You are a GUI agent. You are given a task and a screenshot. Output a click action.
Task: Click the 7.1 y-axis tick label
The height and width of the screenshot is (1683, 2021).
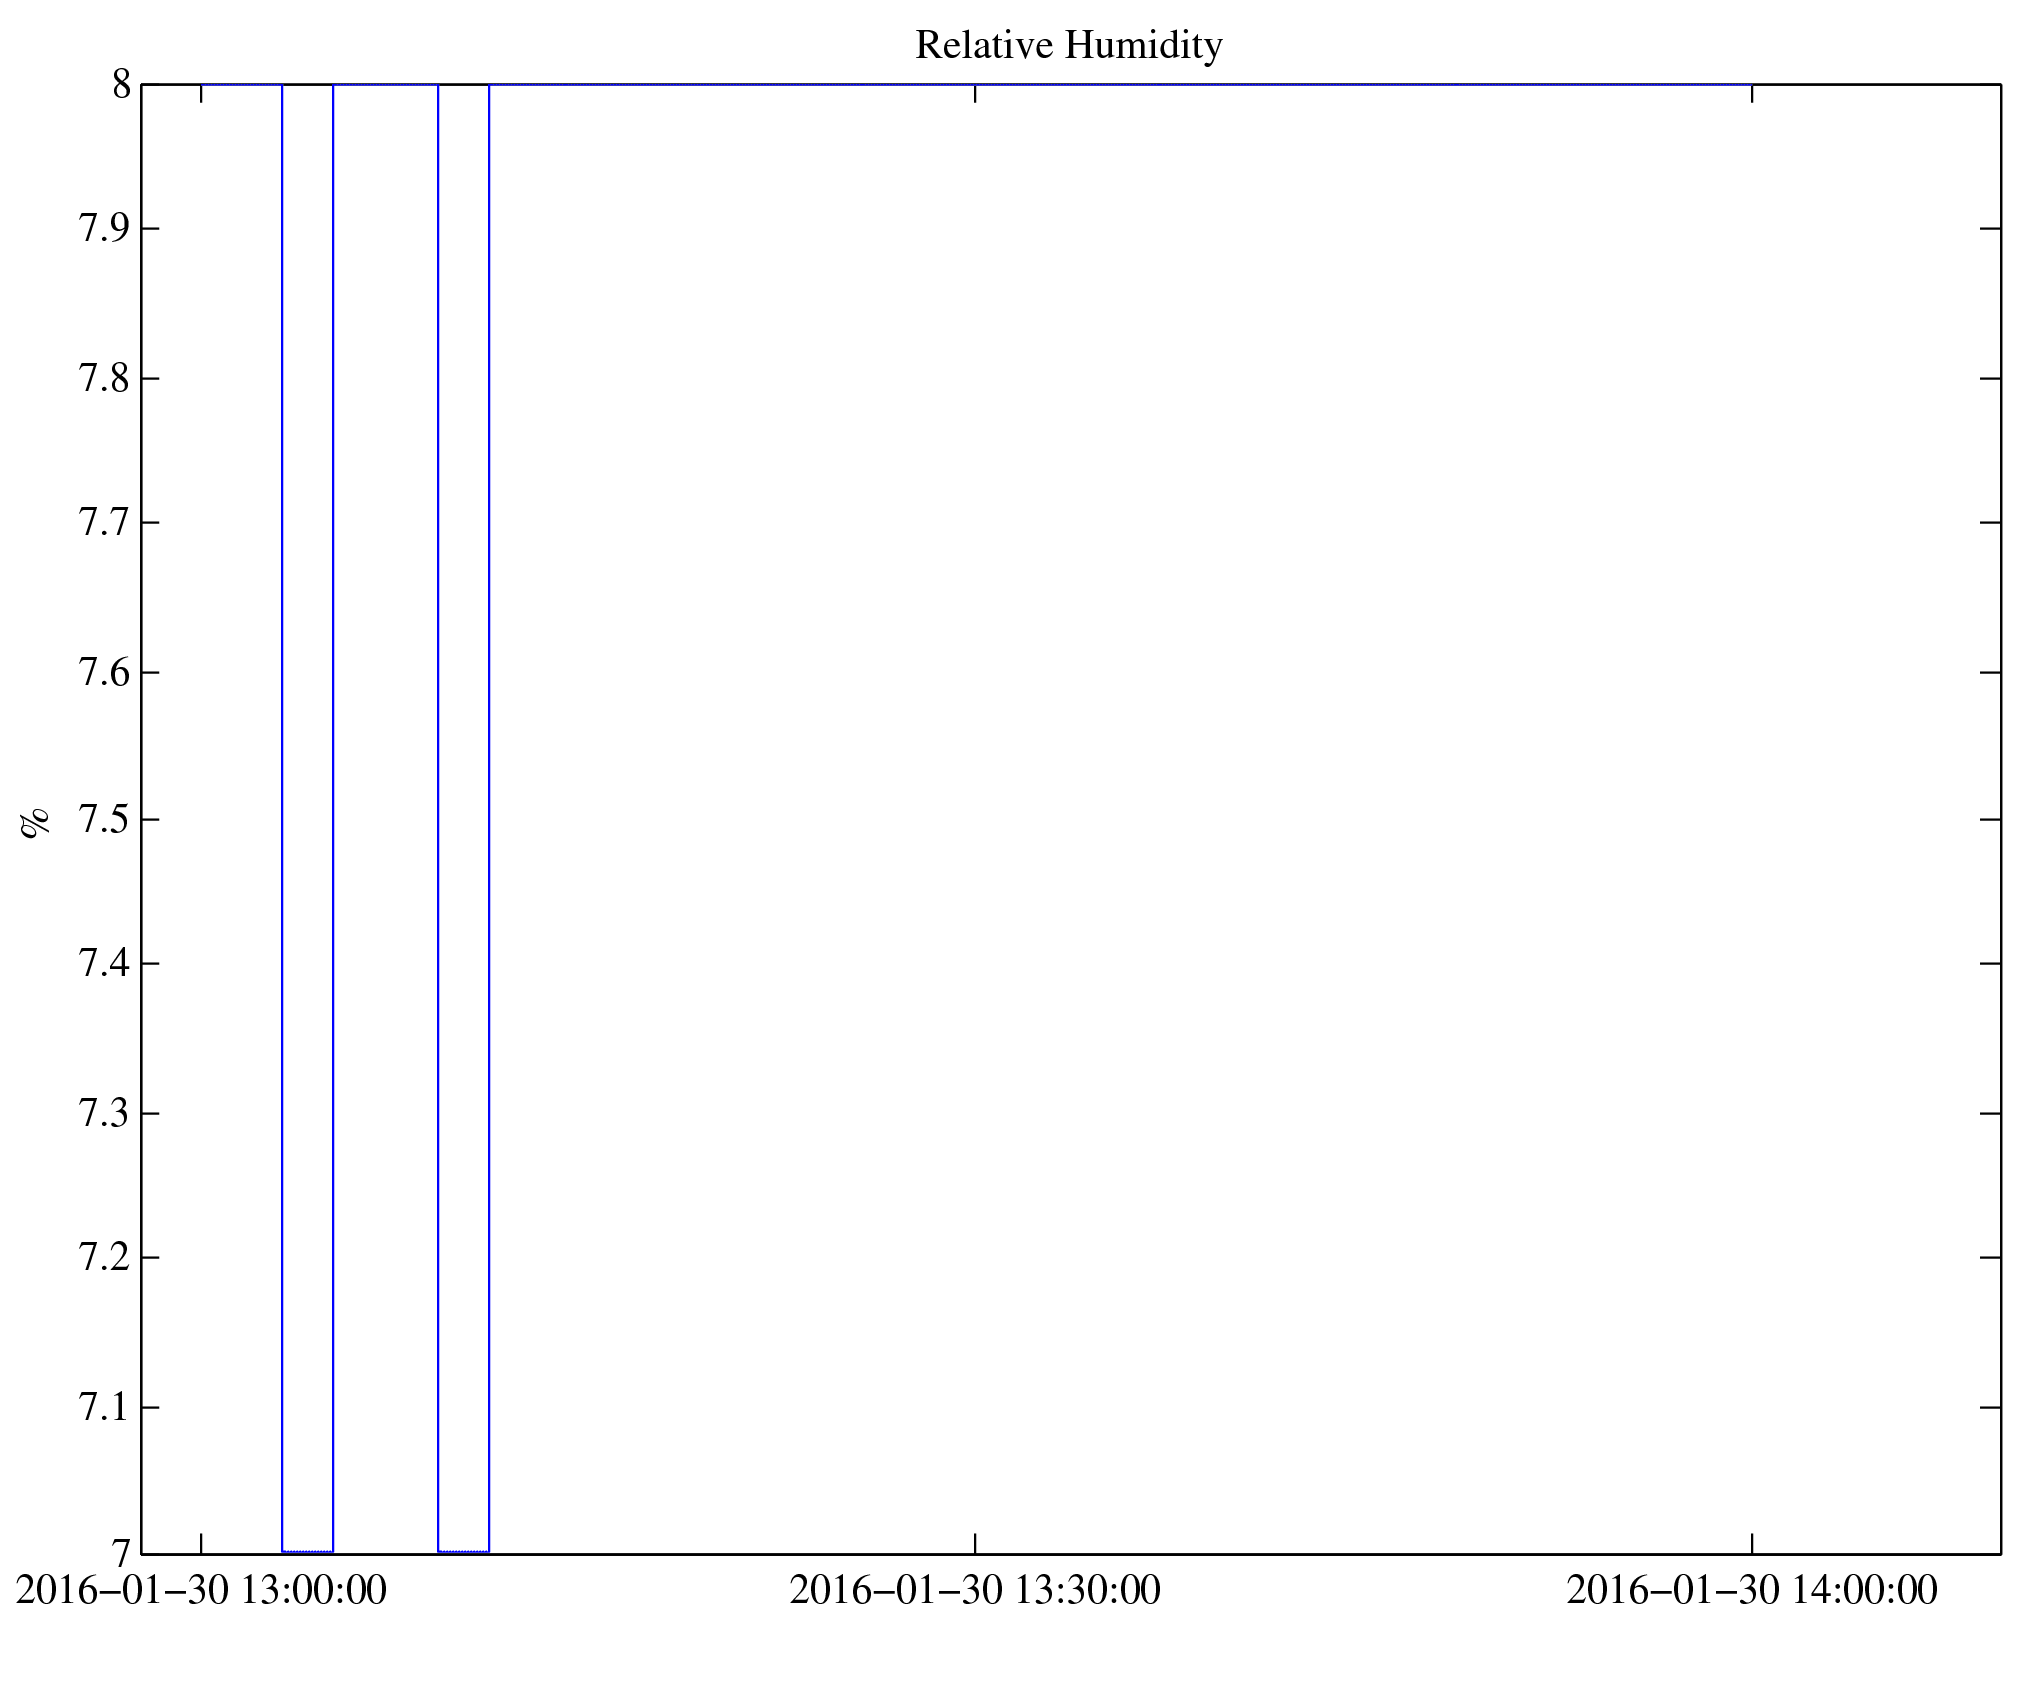click(105, 1407)
